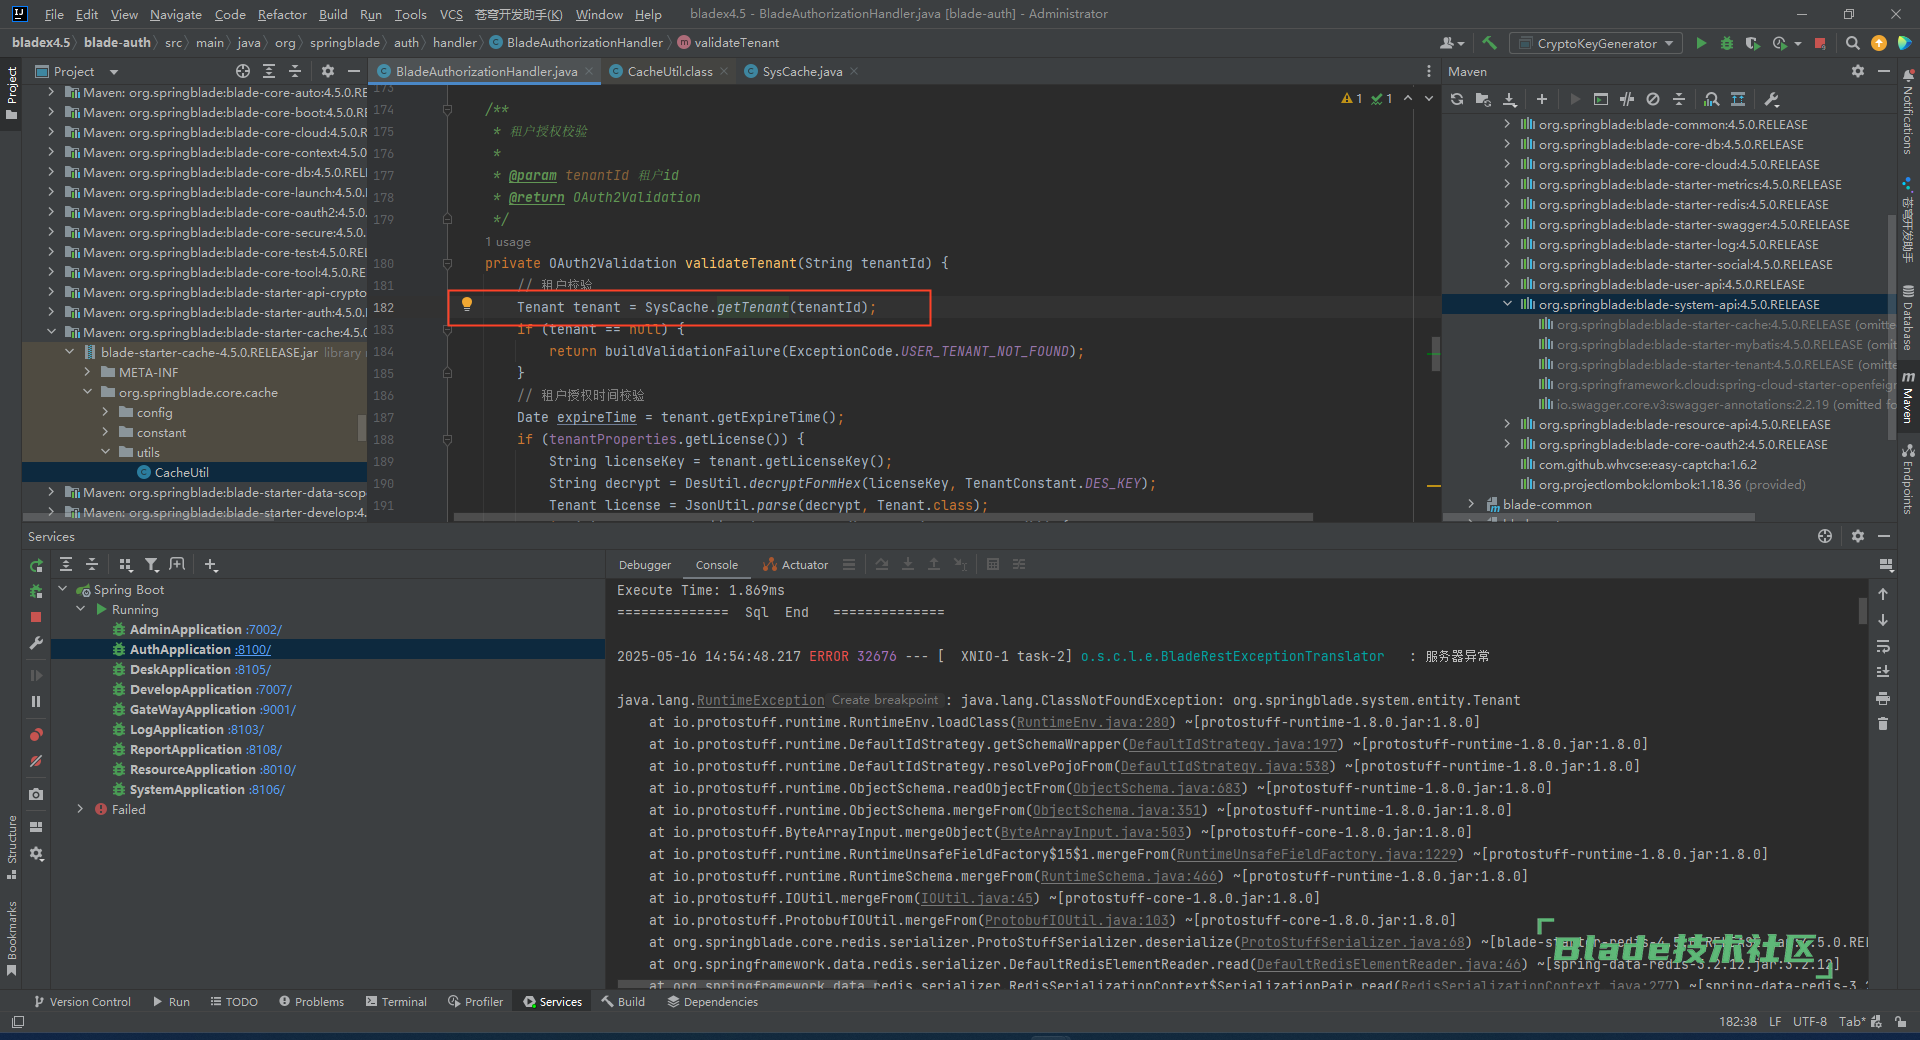Screen dimensions: 1920x1040
Task: Reload all Maven projects
Action: (1457, 99)
